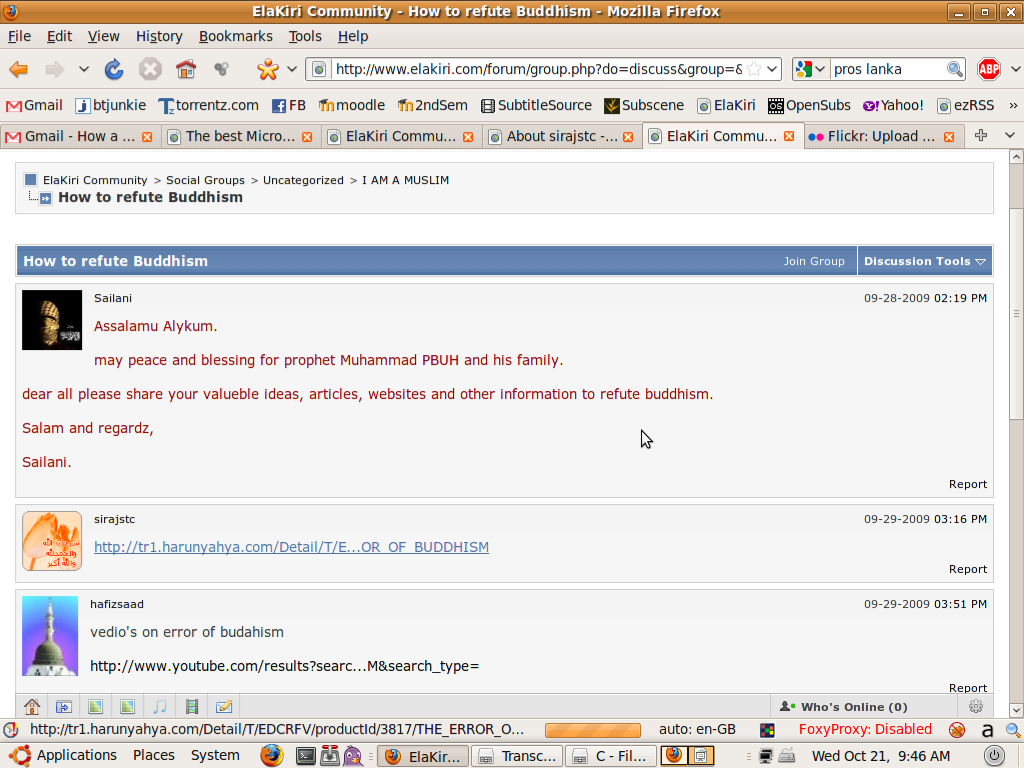Viewport: 1024px width, 768px height.
Task: Click the search magnifier in search box
Action: click(954, 69)
